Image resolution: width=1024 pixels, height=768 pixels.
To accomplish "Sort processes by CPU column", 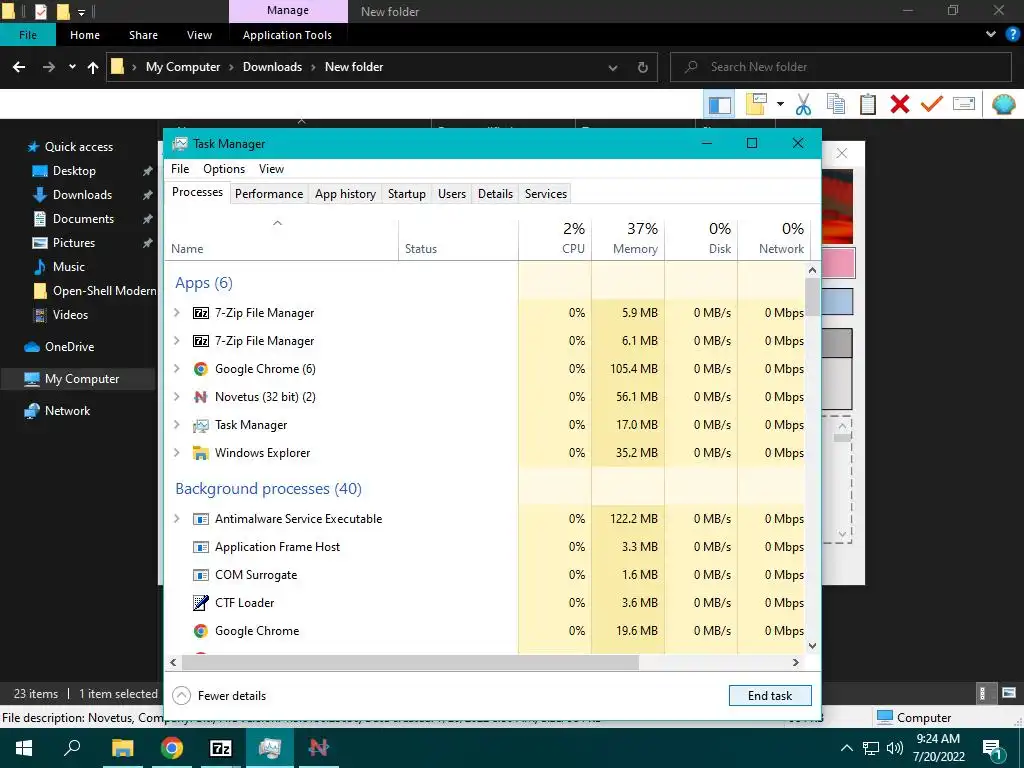I will (x=555, y=239).
